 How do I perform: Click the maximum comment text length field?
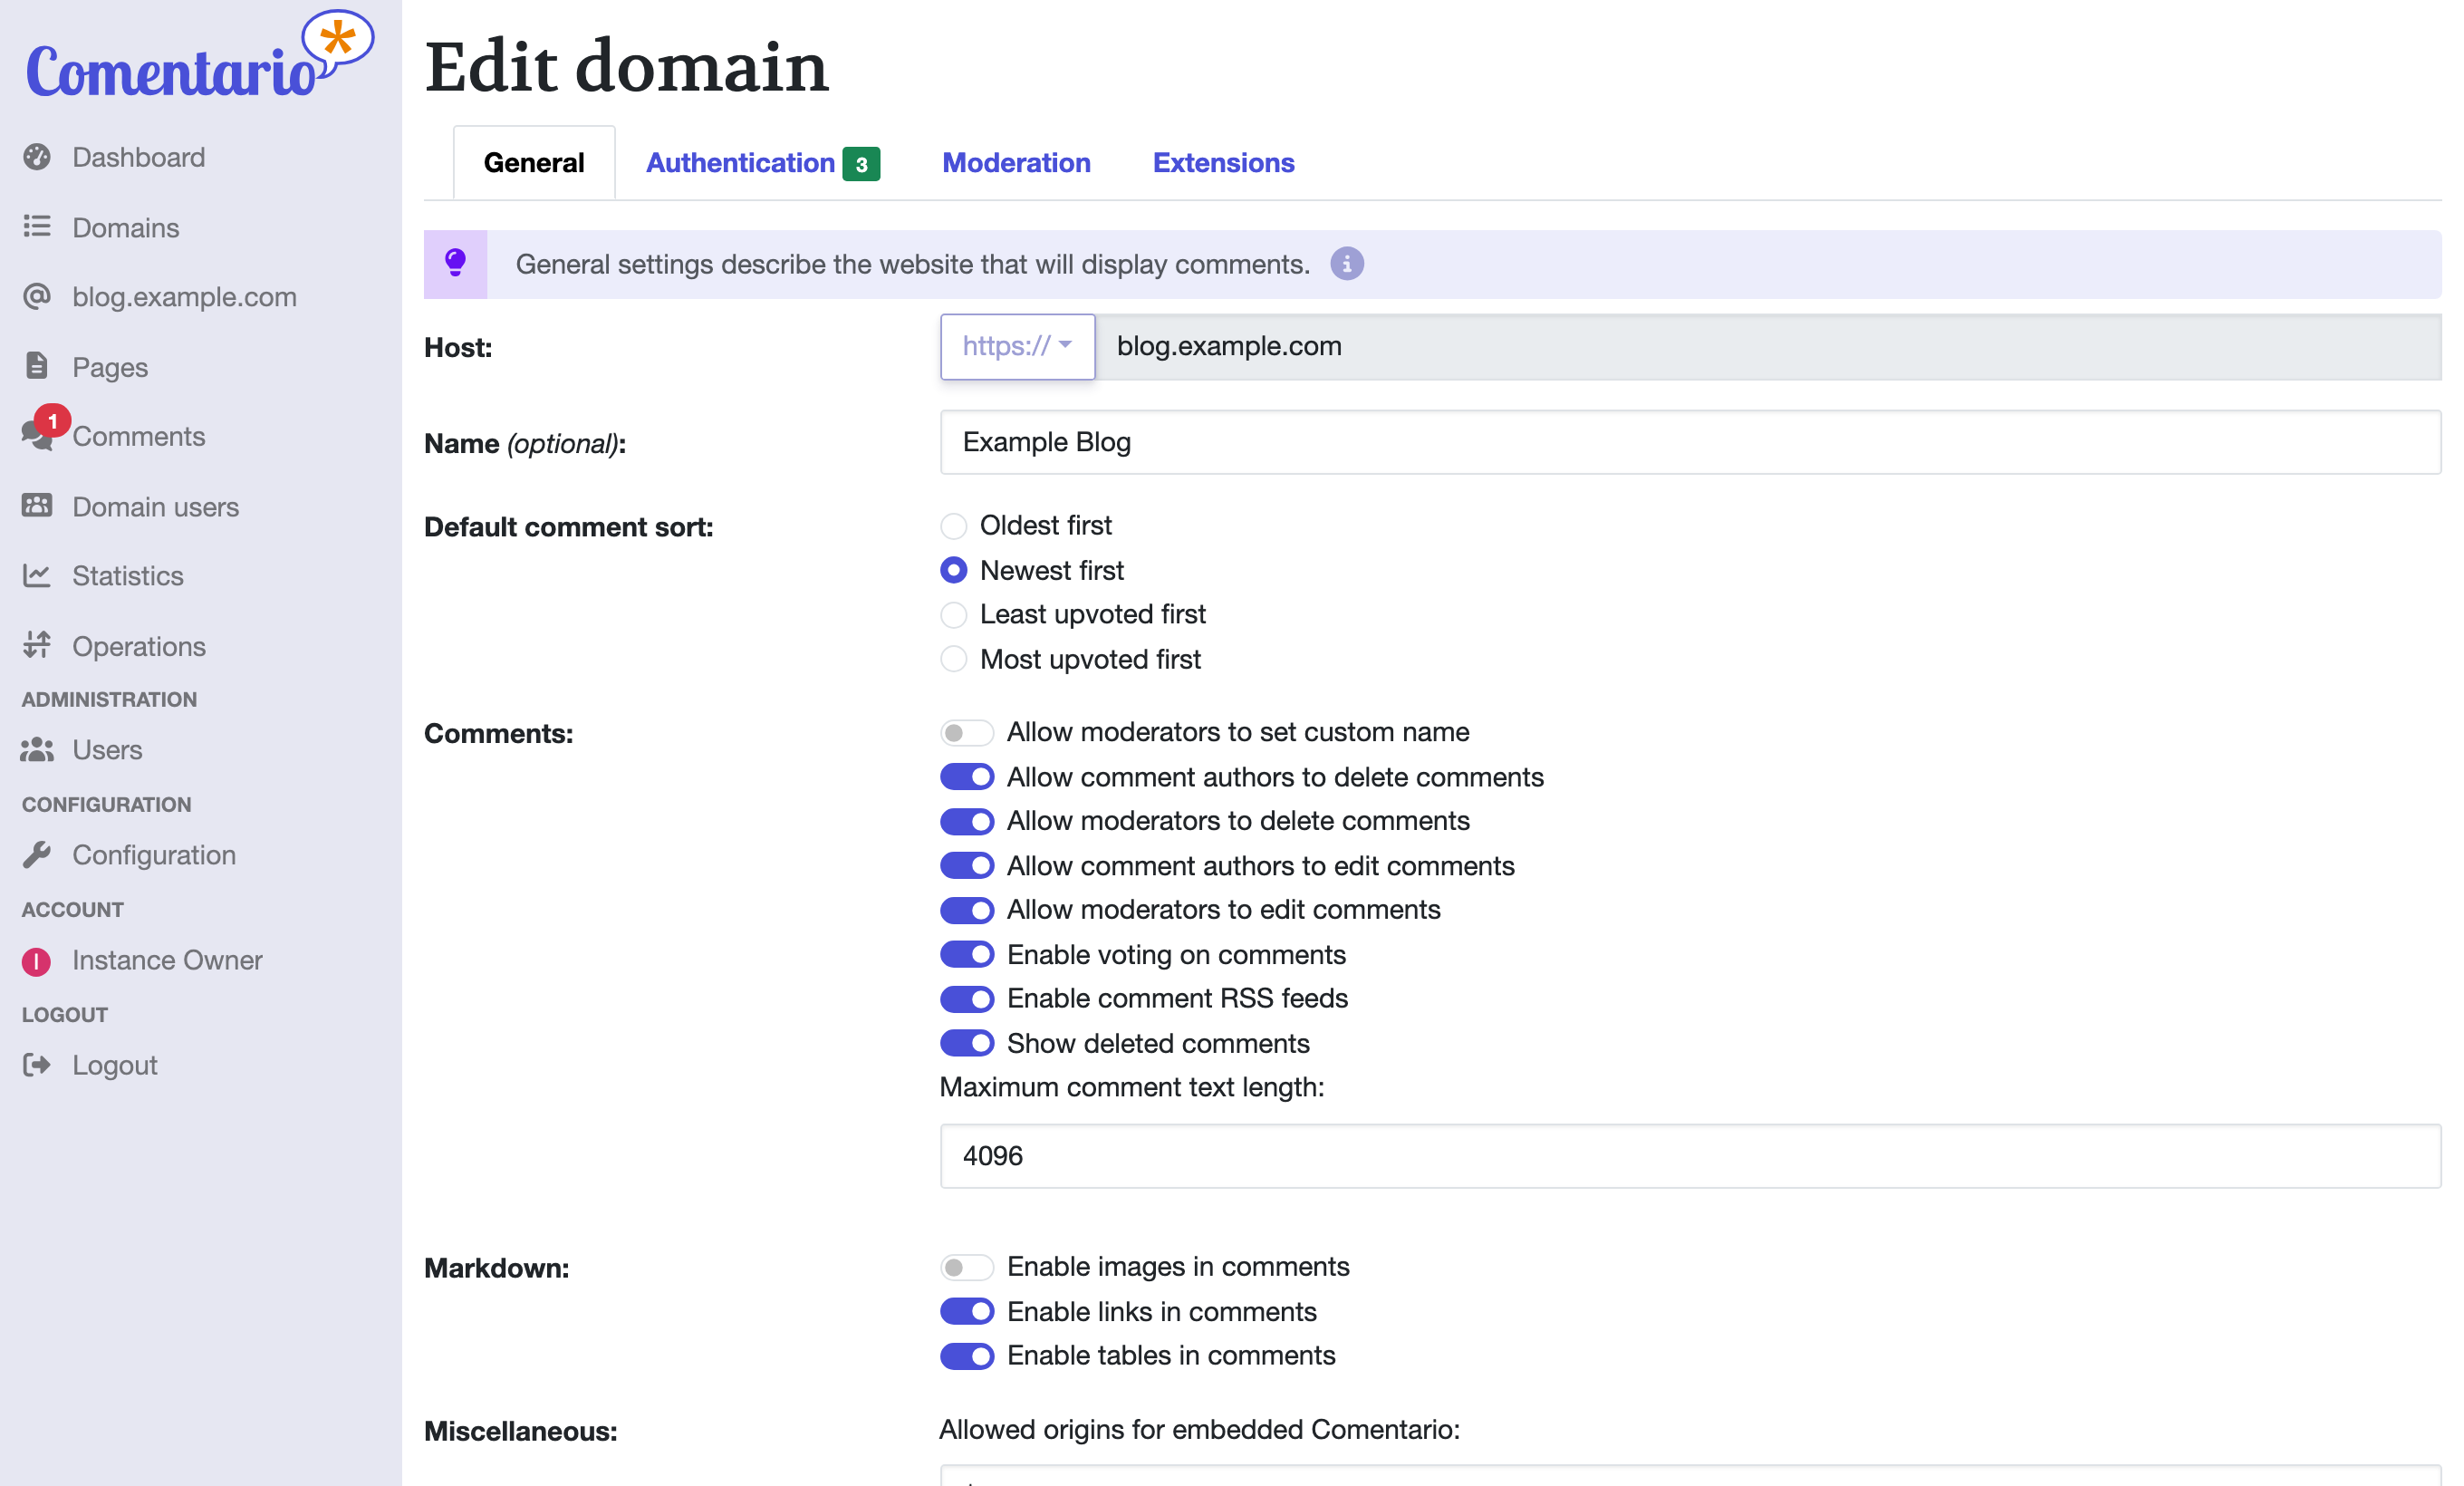(x=1690, y=1156)
